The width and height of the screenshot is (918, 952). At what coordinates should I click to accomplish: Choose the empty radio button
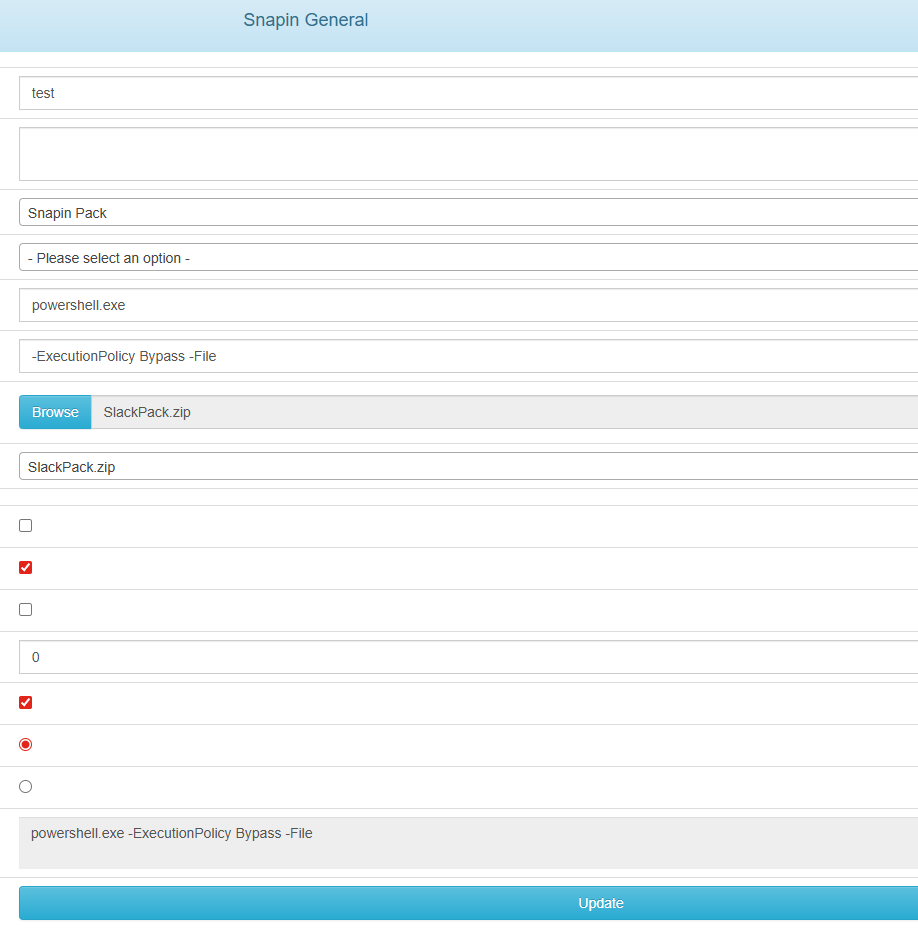point(26,787)
